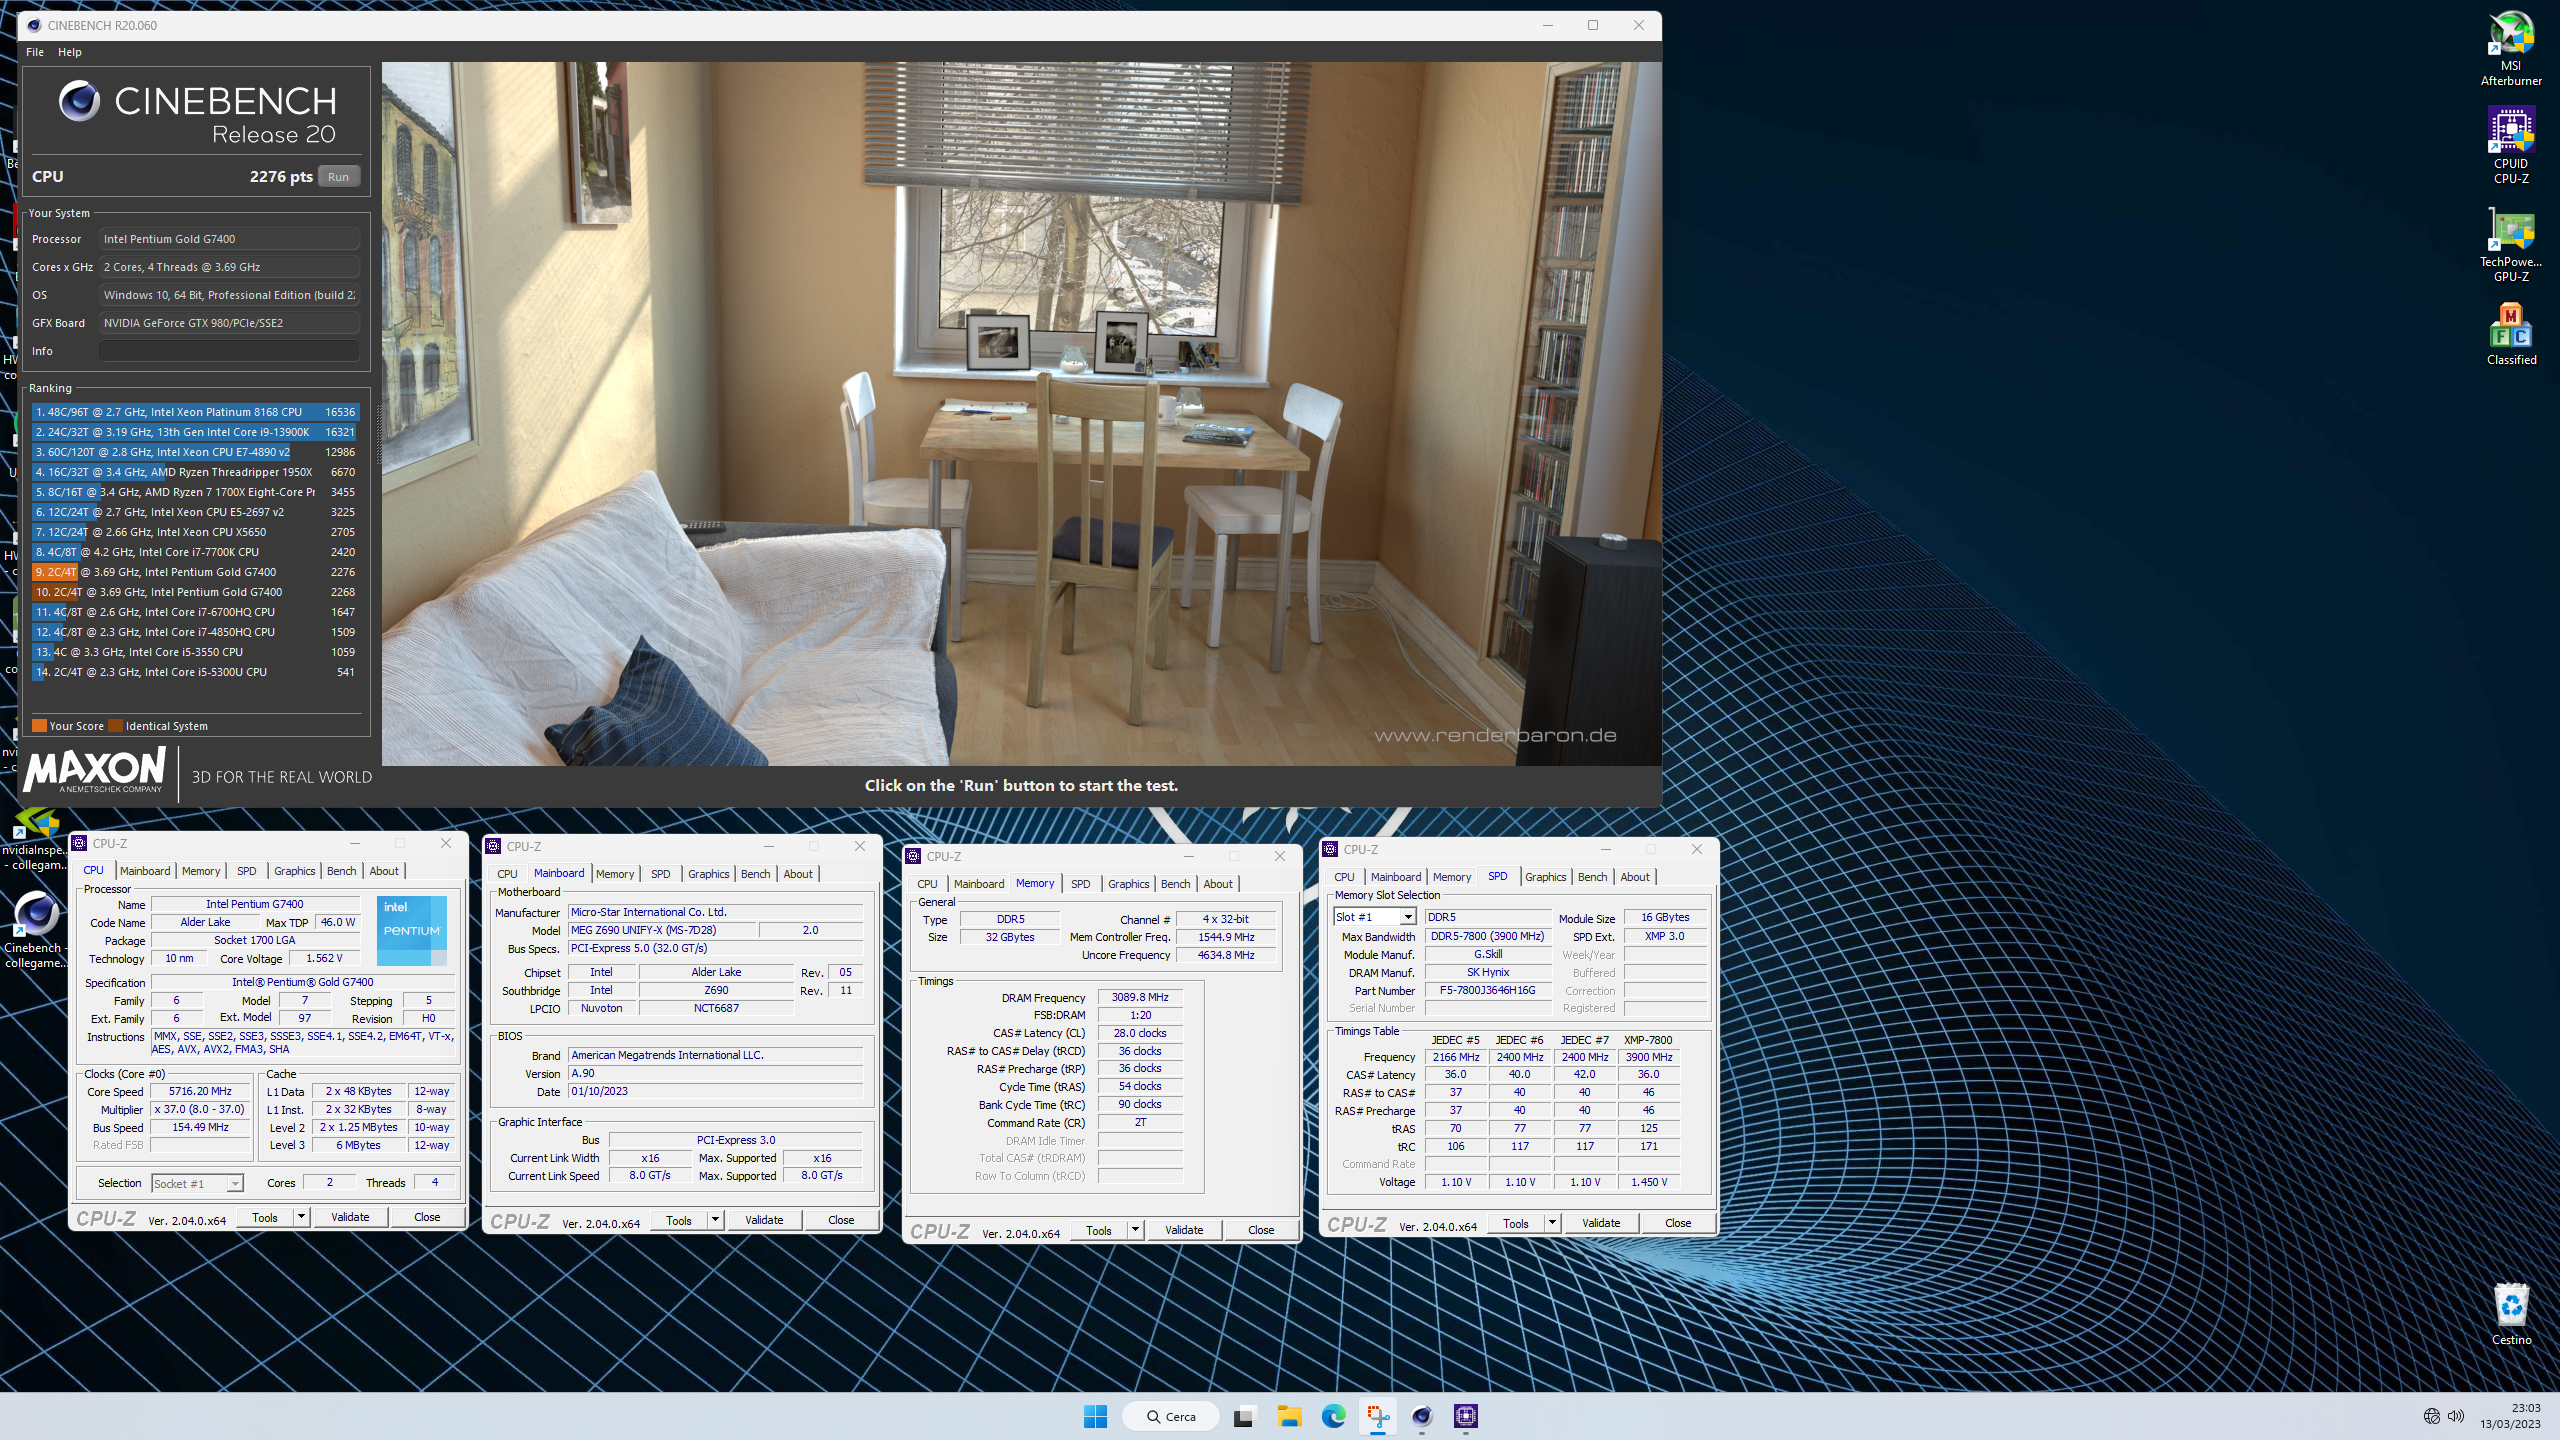Click Tools button in first CPU-Z
Image resolution: width=2560 pixels, height=1440 pixels.
tap(265, 1217)
